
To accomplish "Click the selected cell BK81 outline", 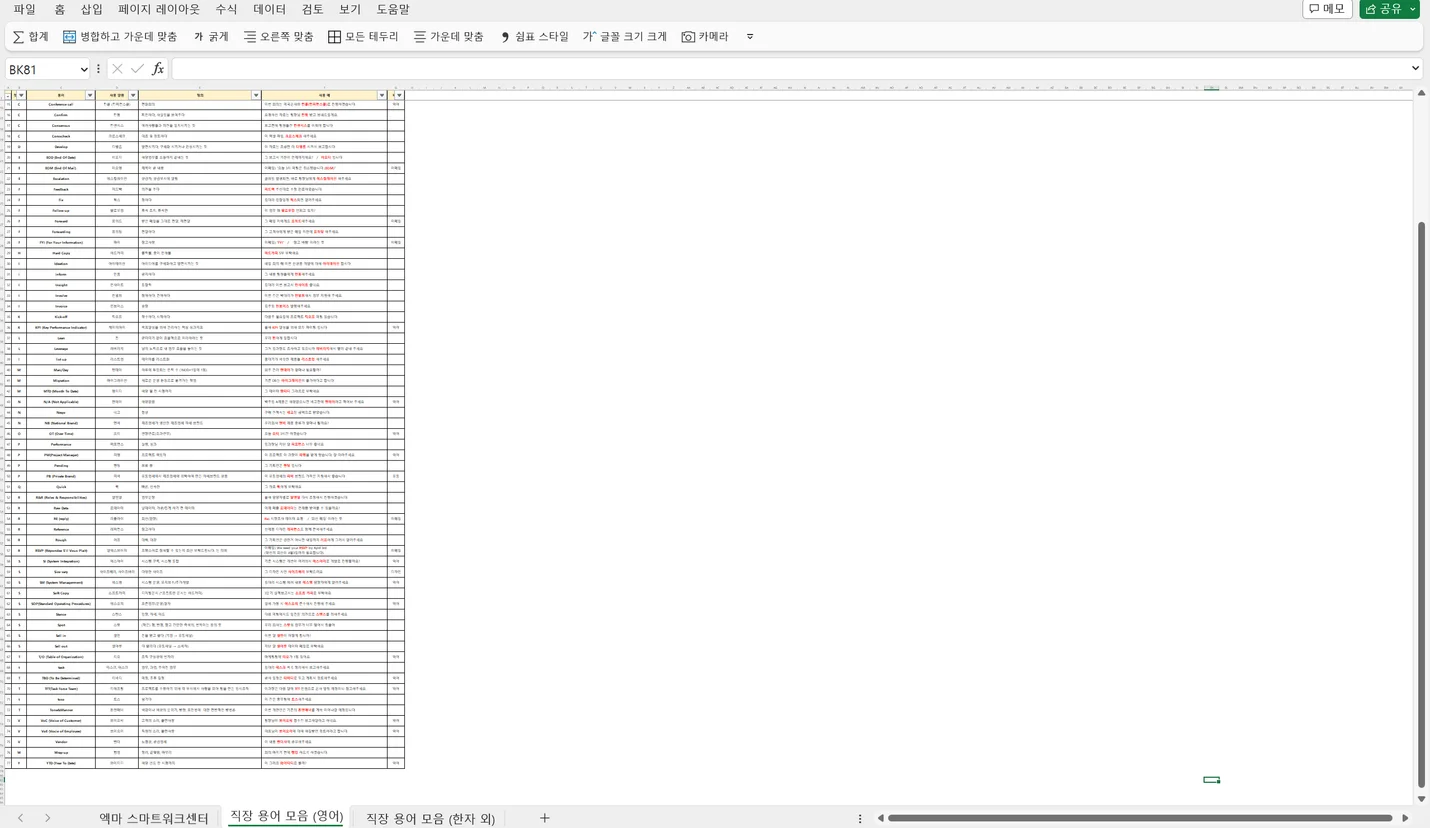I will (1211, 779).
